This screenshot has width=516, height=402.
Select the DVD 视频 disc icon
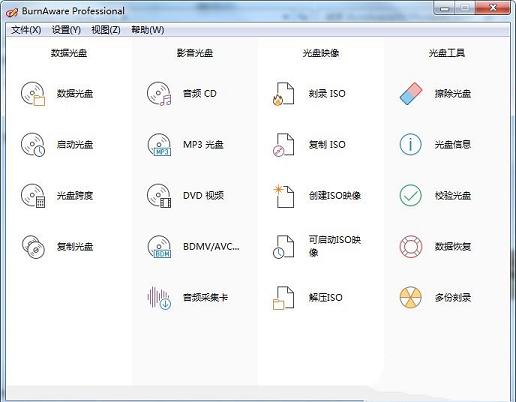coord(159,196)
